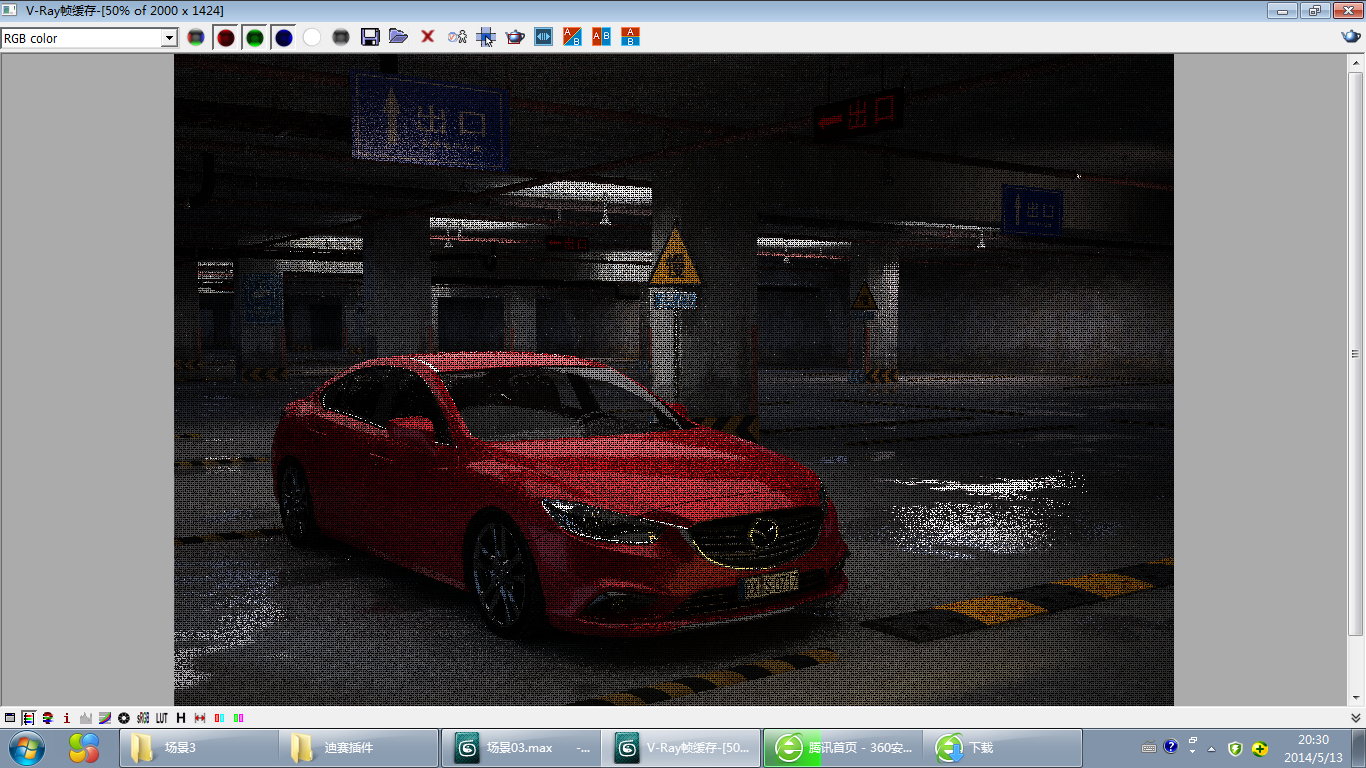The height and width of the screenshot is (768, 1366).
Task: Toggle the histogram levels icon
Action: tap(85, 718)
